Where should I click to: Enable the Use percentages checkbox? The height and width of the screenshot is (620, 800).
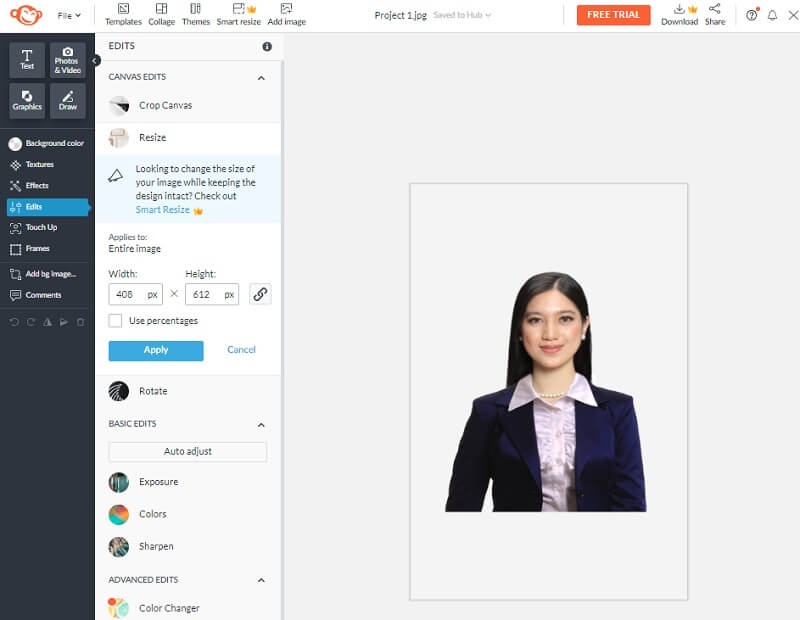click(x=116, y=321)
